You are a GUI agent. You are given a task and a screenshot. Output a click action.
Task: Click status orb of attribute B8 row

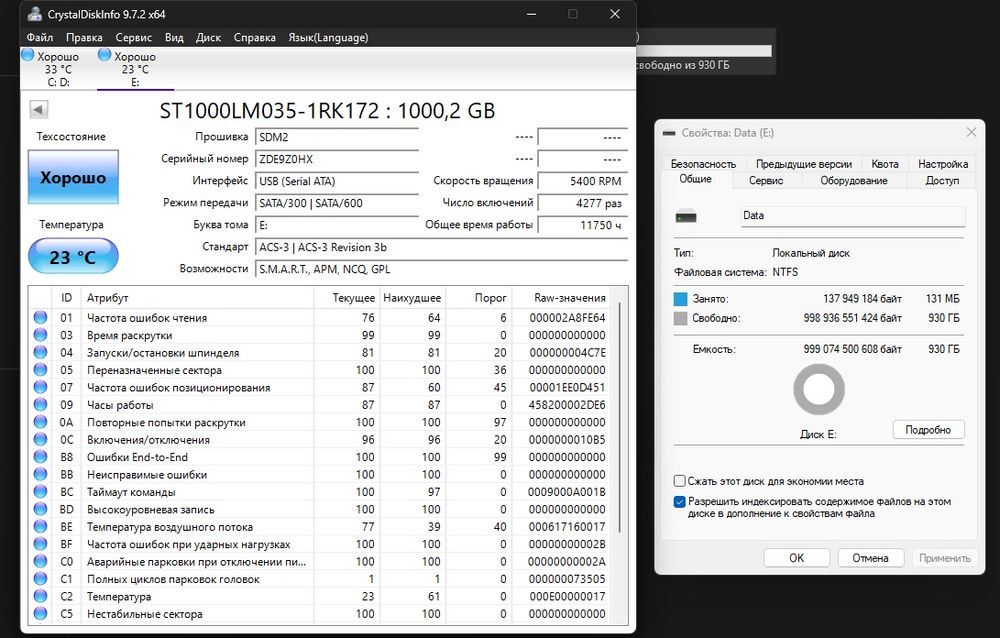pyautogui.click(x=40, y=457)
